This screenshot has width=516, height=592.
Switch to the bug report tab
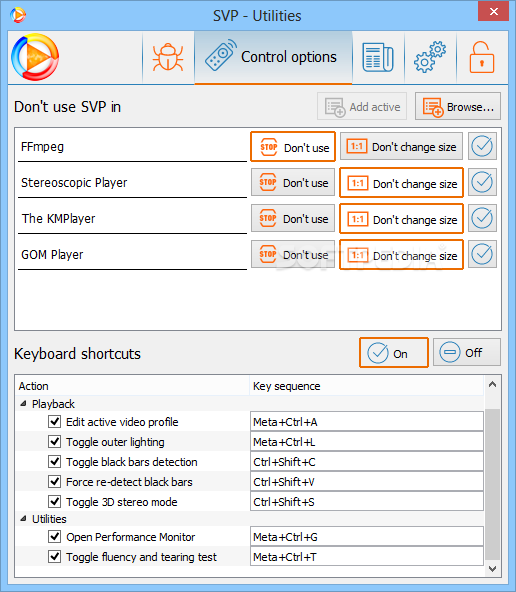[x=168, y=57]
